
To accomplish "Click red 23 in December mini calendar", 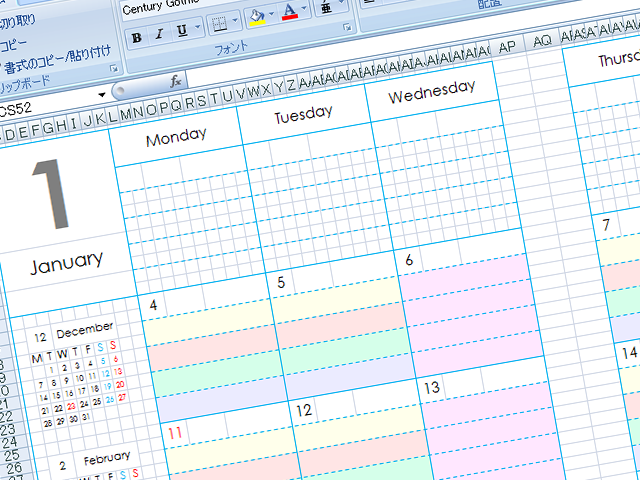I will [x=71, y=407].
